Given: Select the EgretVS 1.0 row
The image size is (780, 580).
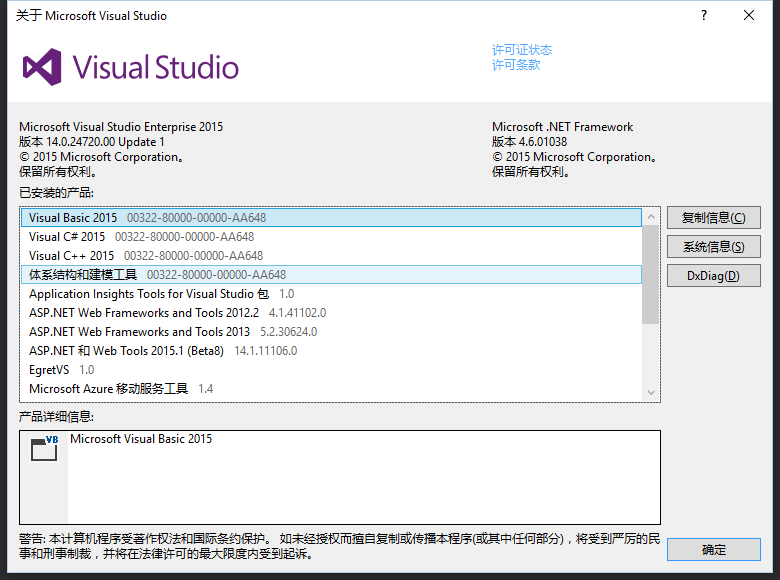Looking at the screenshot, I should pos(331,370).
